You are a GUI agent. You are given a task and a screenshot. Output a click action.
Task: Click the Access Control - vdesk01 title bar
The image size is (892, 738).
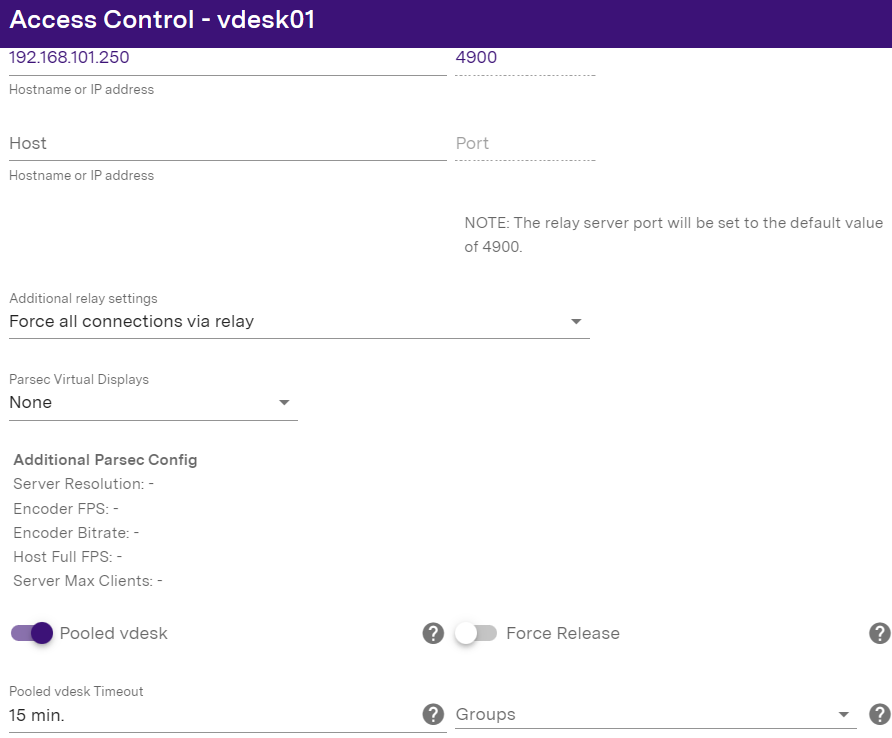(x=446, y=20)
